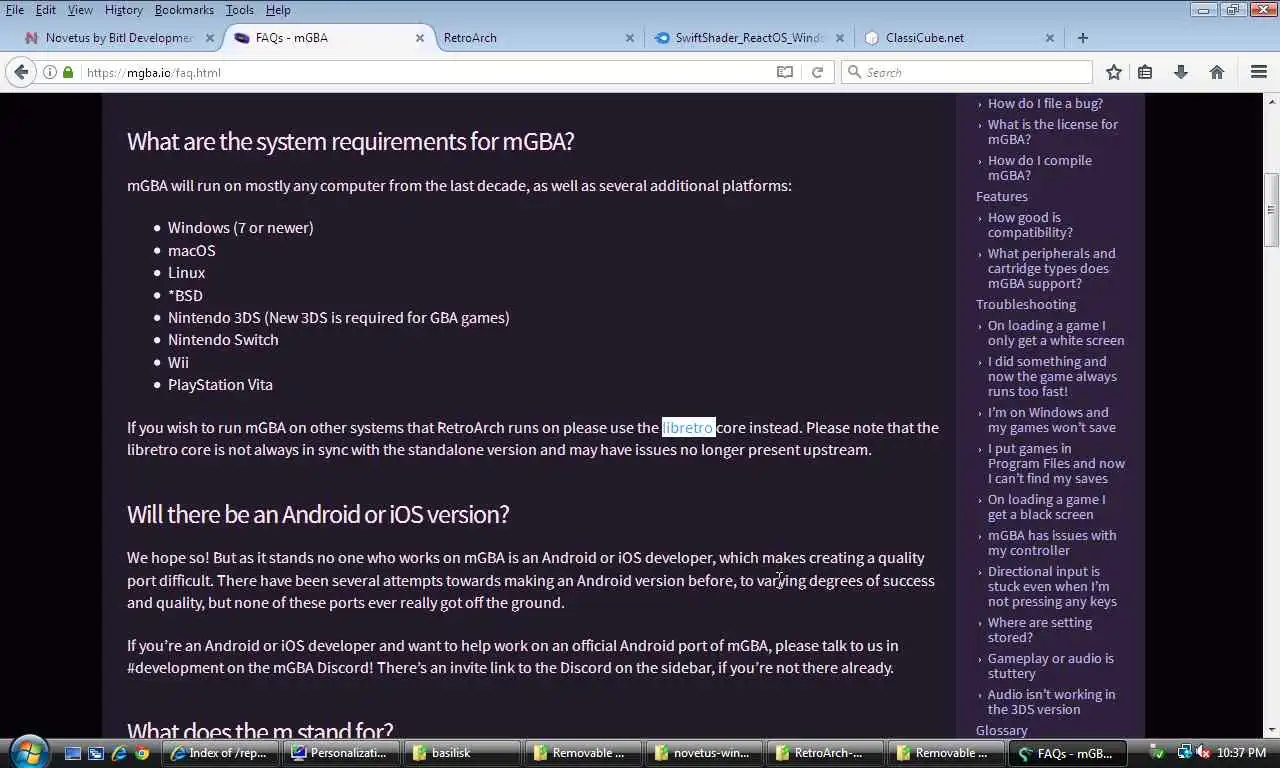
Task: Close the RetroArch tab
Action: (630, 38)
